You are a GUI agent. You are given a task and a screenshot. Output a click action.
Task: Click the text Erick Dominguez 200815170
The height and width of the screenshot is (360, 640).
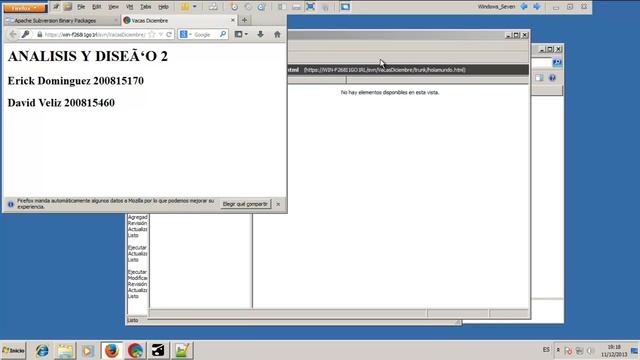click(x=76, y=81)
